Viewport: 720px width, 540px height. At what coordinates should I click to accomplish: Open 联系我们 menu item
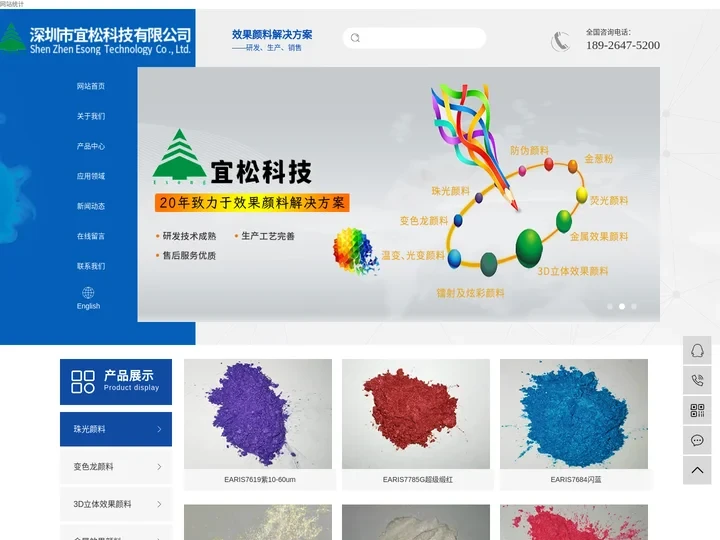click(90, 266)
